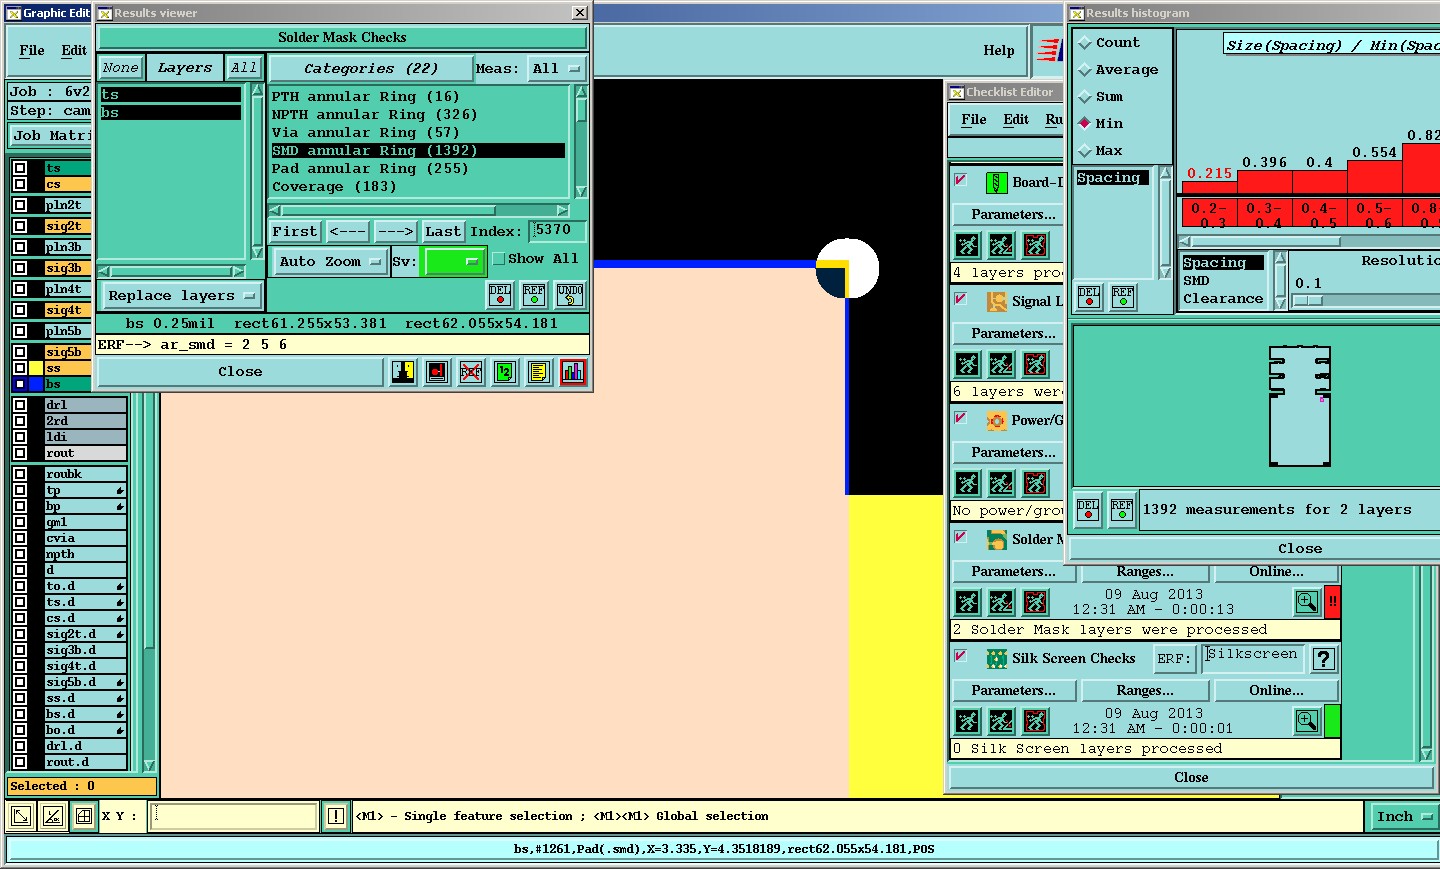Click the Spacing/SMD/Clearance list scroll-down arrow
Screen dimensions: 1440x869
coord(1279,304)
